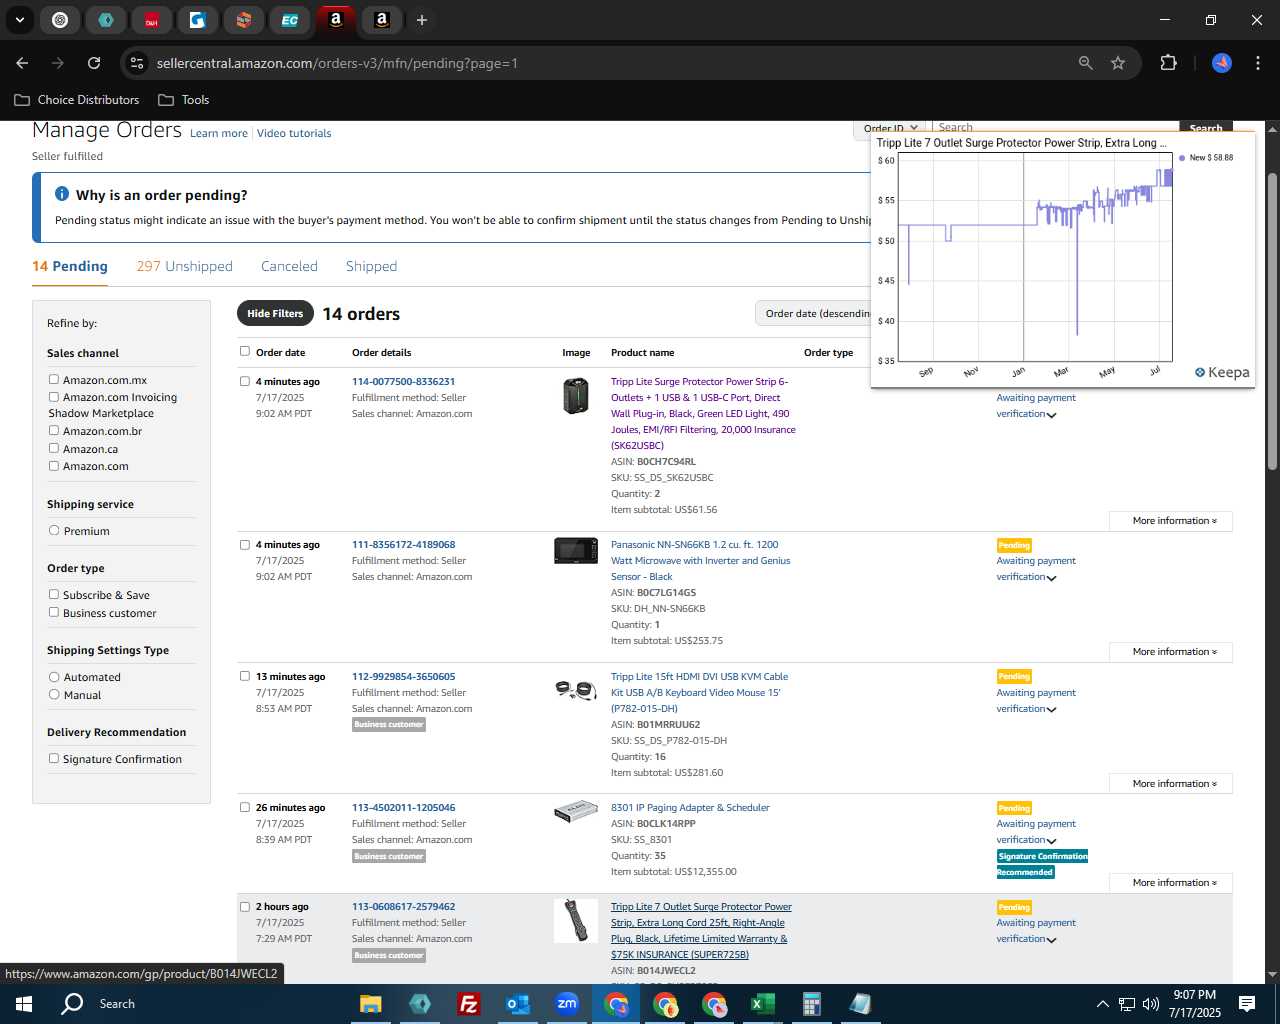Screen dimensions: 1280x1024
Task: Enable the Business customer order filter
Action: (54, 612)
